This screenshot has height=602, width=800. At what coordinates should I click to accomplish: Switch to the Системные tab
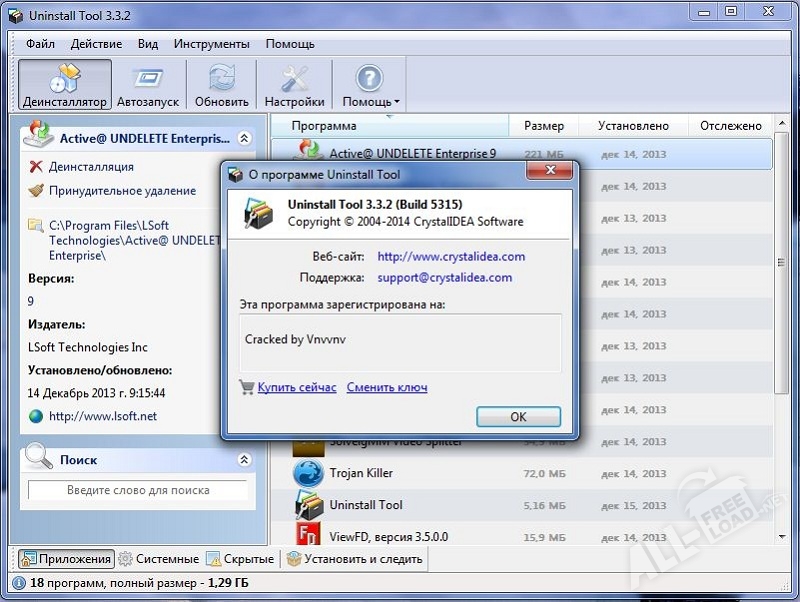tap(158, 559)
